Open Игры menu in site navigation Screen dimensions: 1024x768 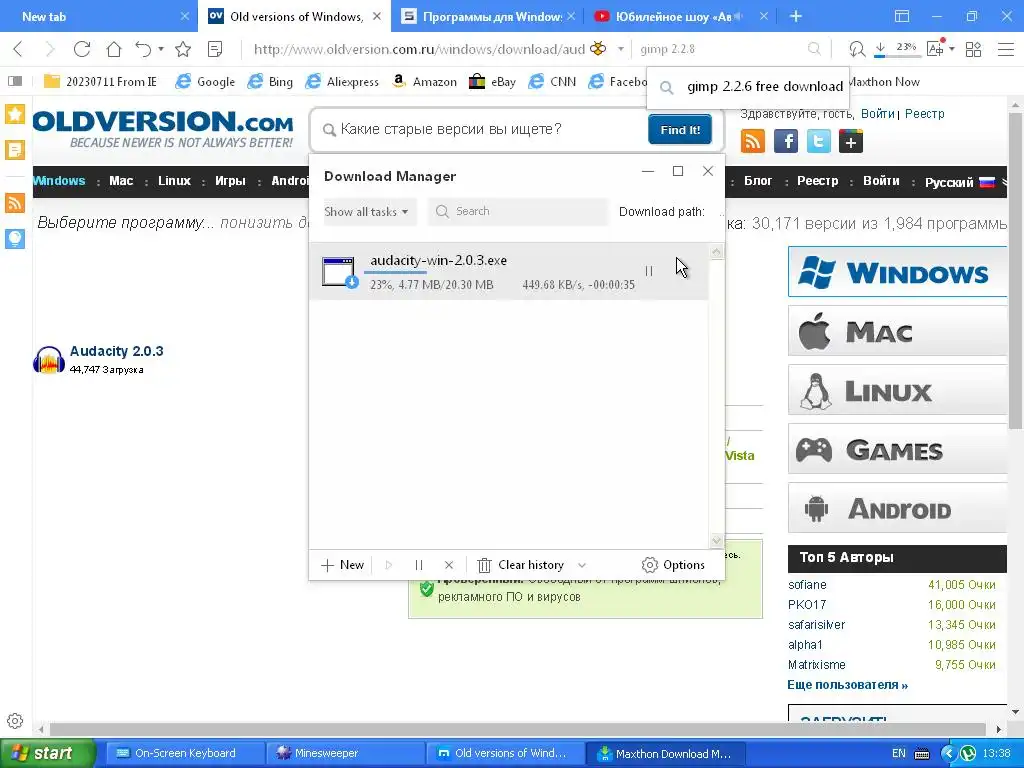pos(231,181)
